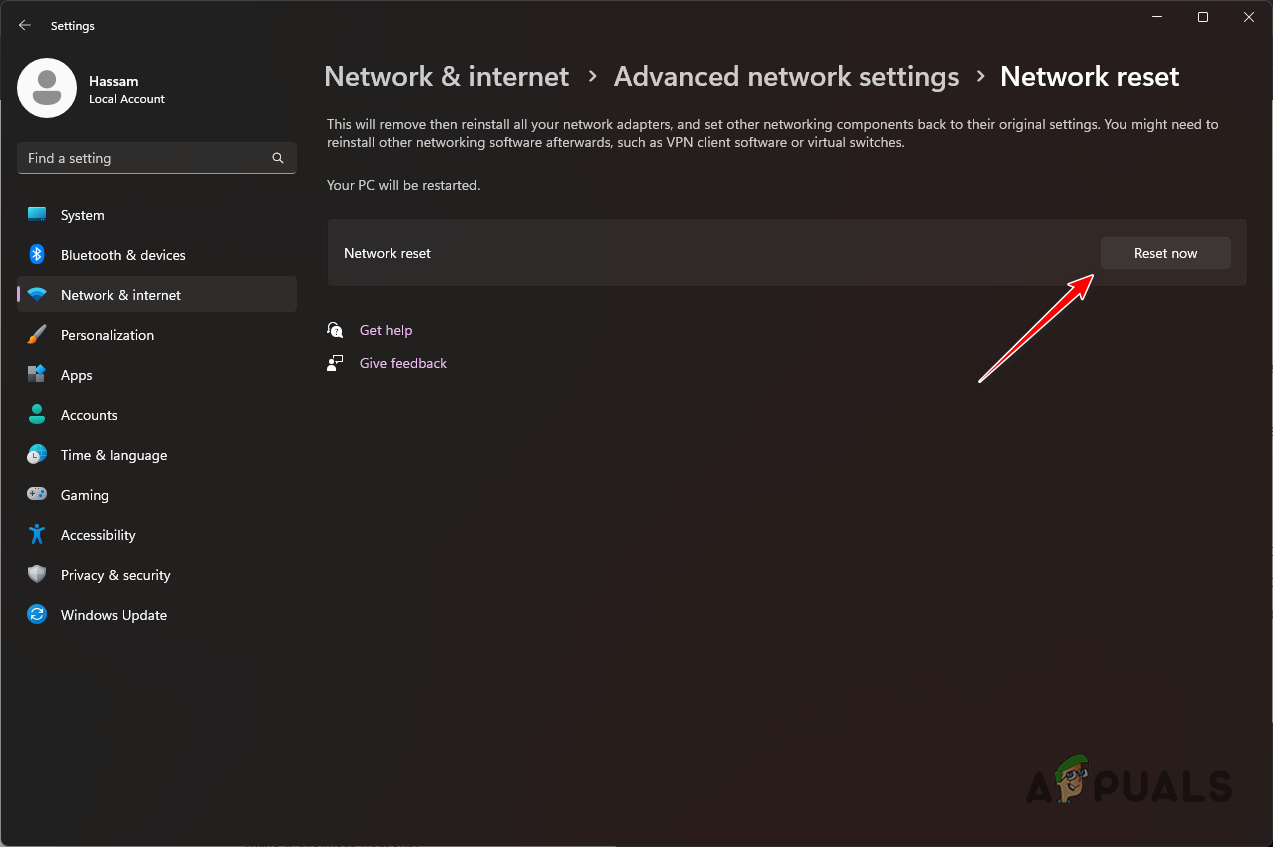Open Accounts settings
The height and width of the screenshot is (847, 1273).
click(36, 414)
